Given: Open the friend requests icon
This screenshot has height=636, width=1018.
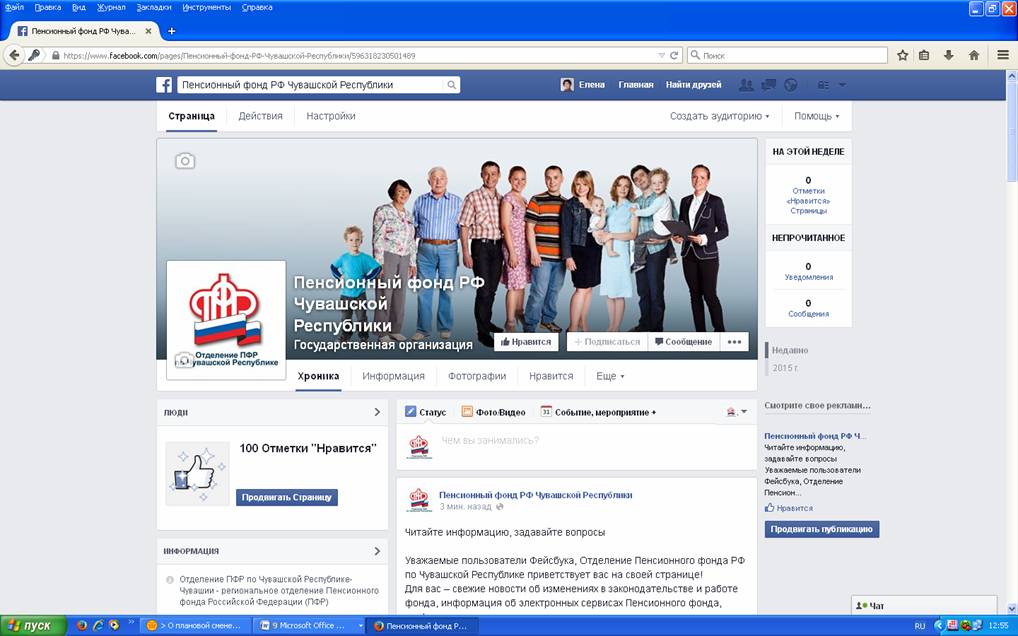Looking at the screenshot, I should point(747,85).
